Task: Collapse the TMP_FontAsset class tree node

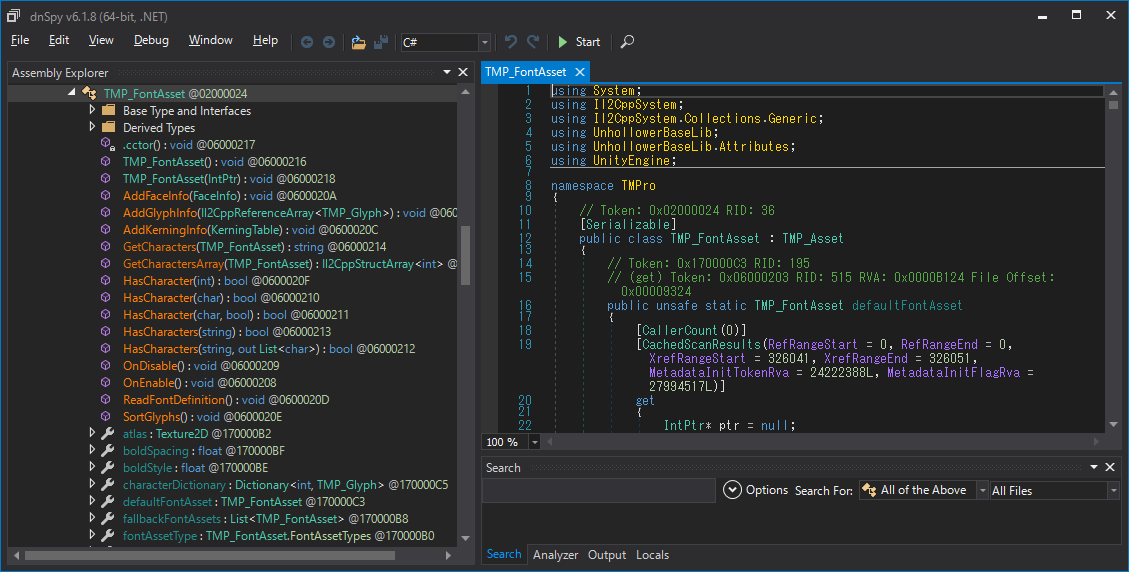Action: [71, 92]
